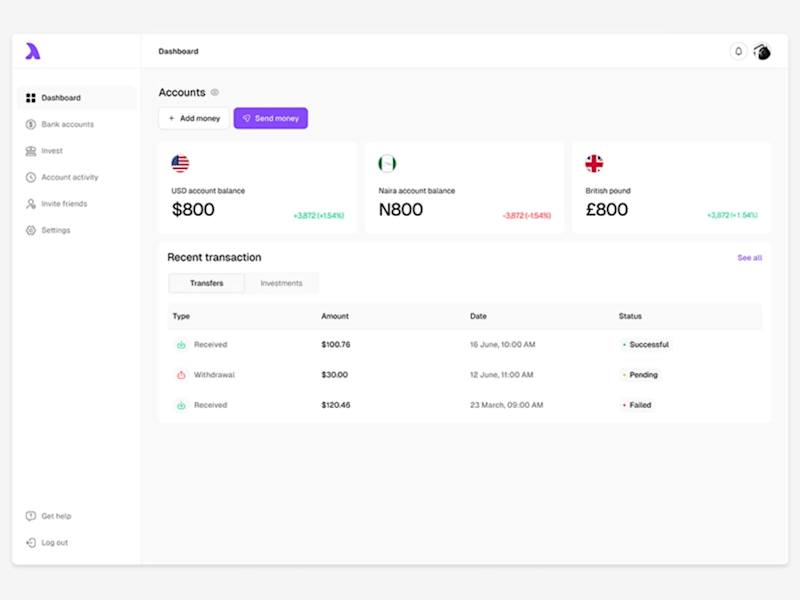Select the US flag icon
800x600 pixels.
pyautogui.click(x=180, y=163)
